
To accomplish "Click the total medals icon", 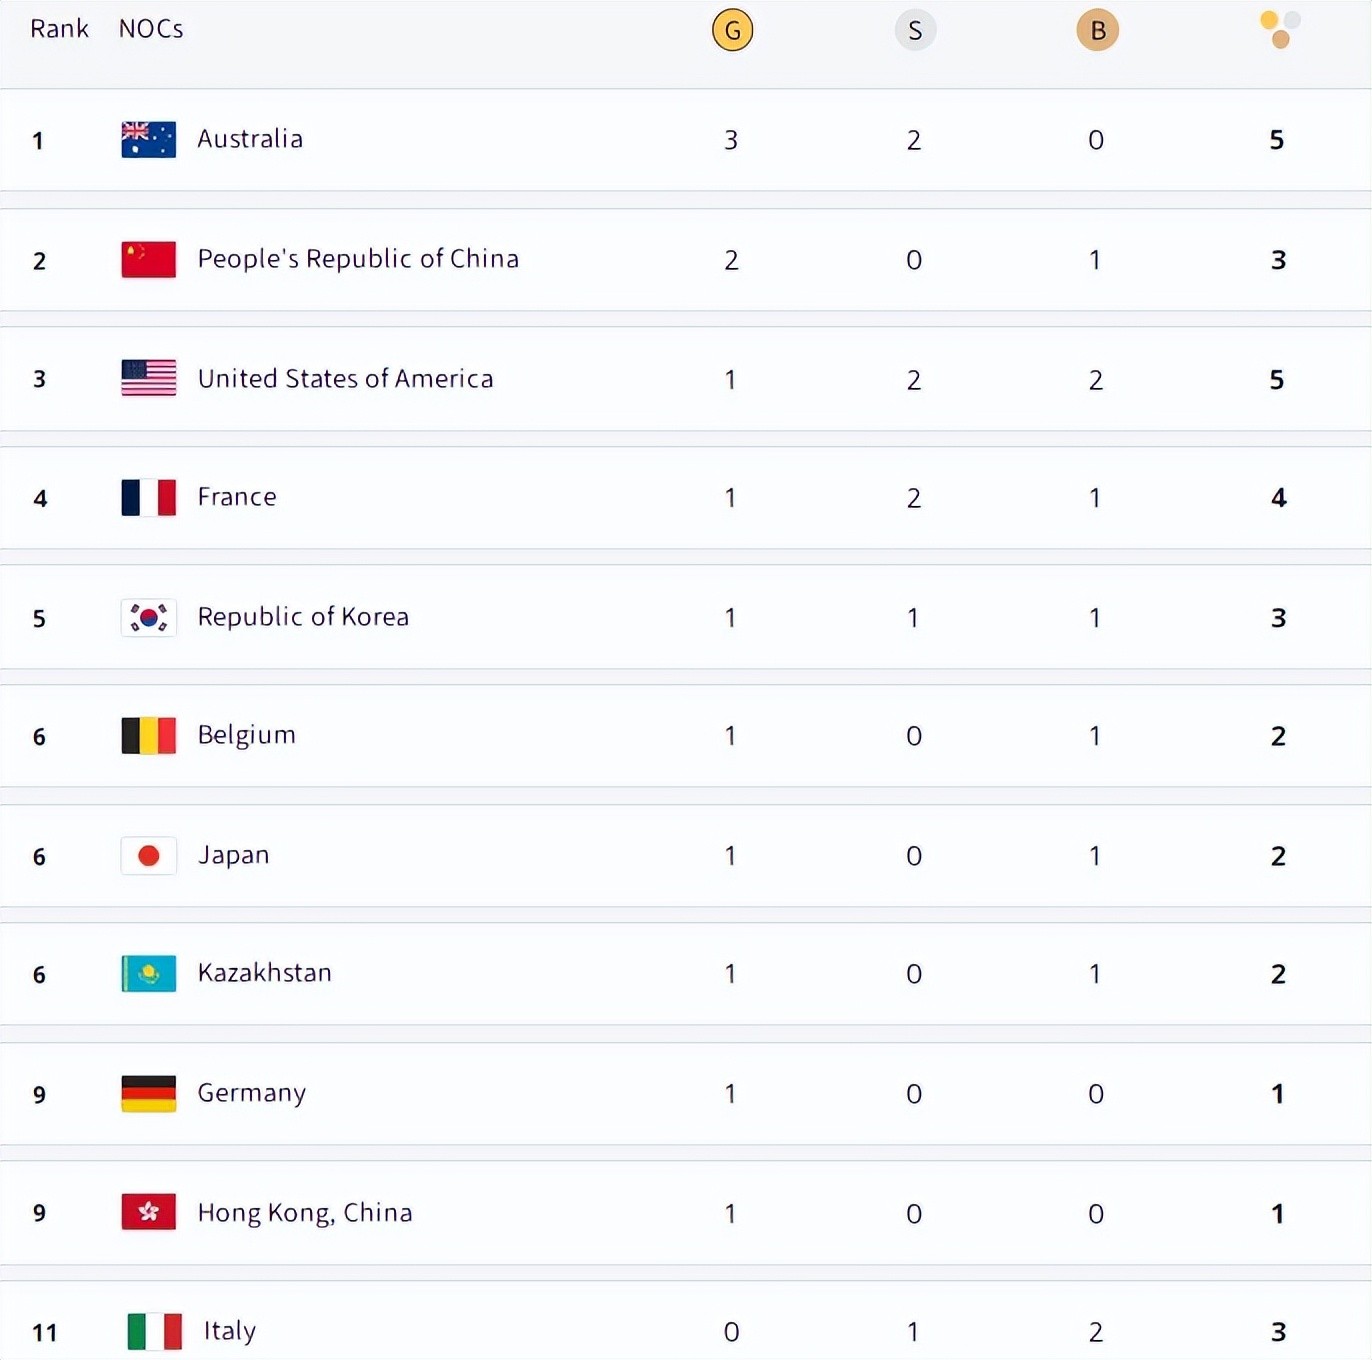I will (x=1279, y=29).
